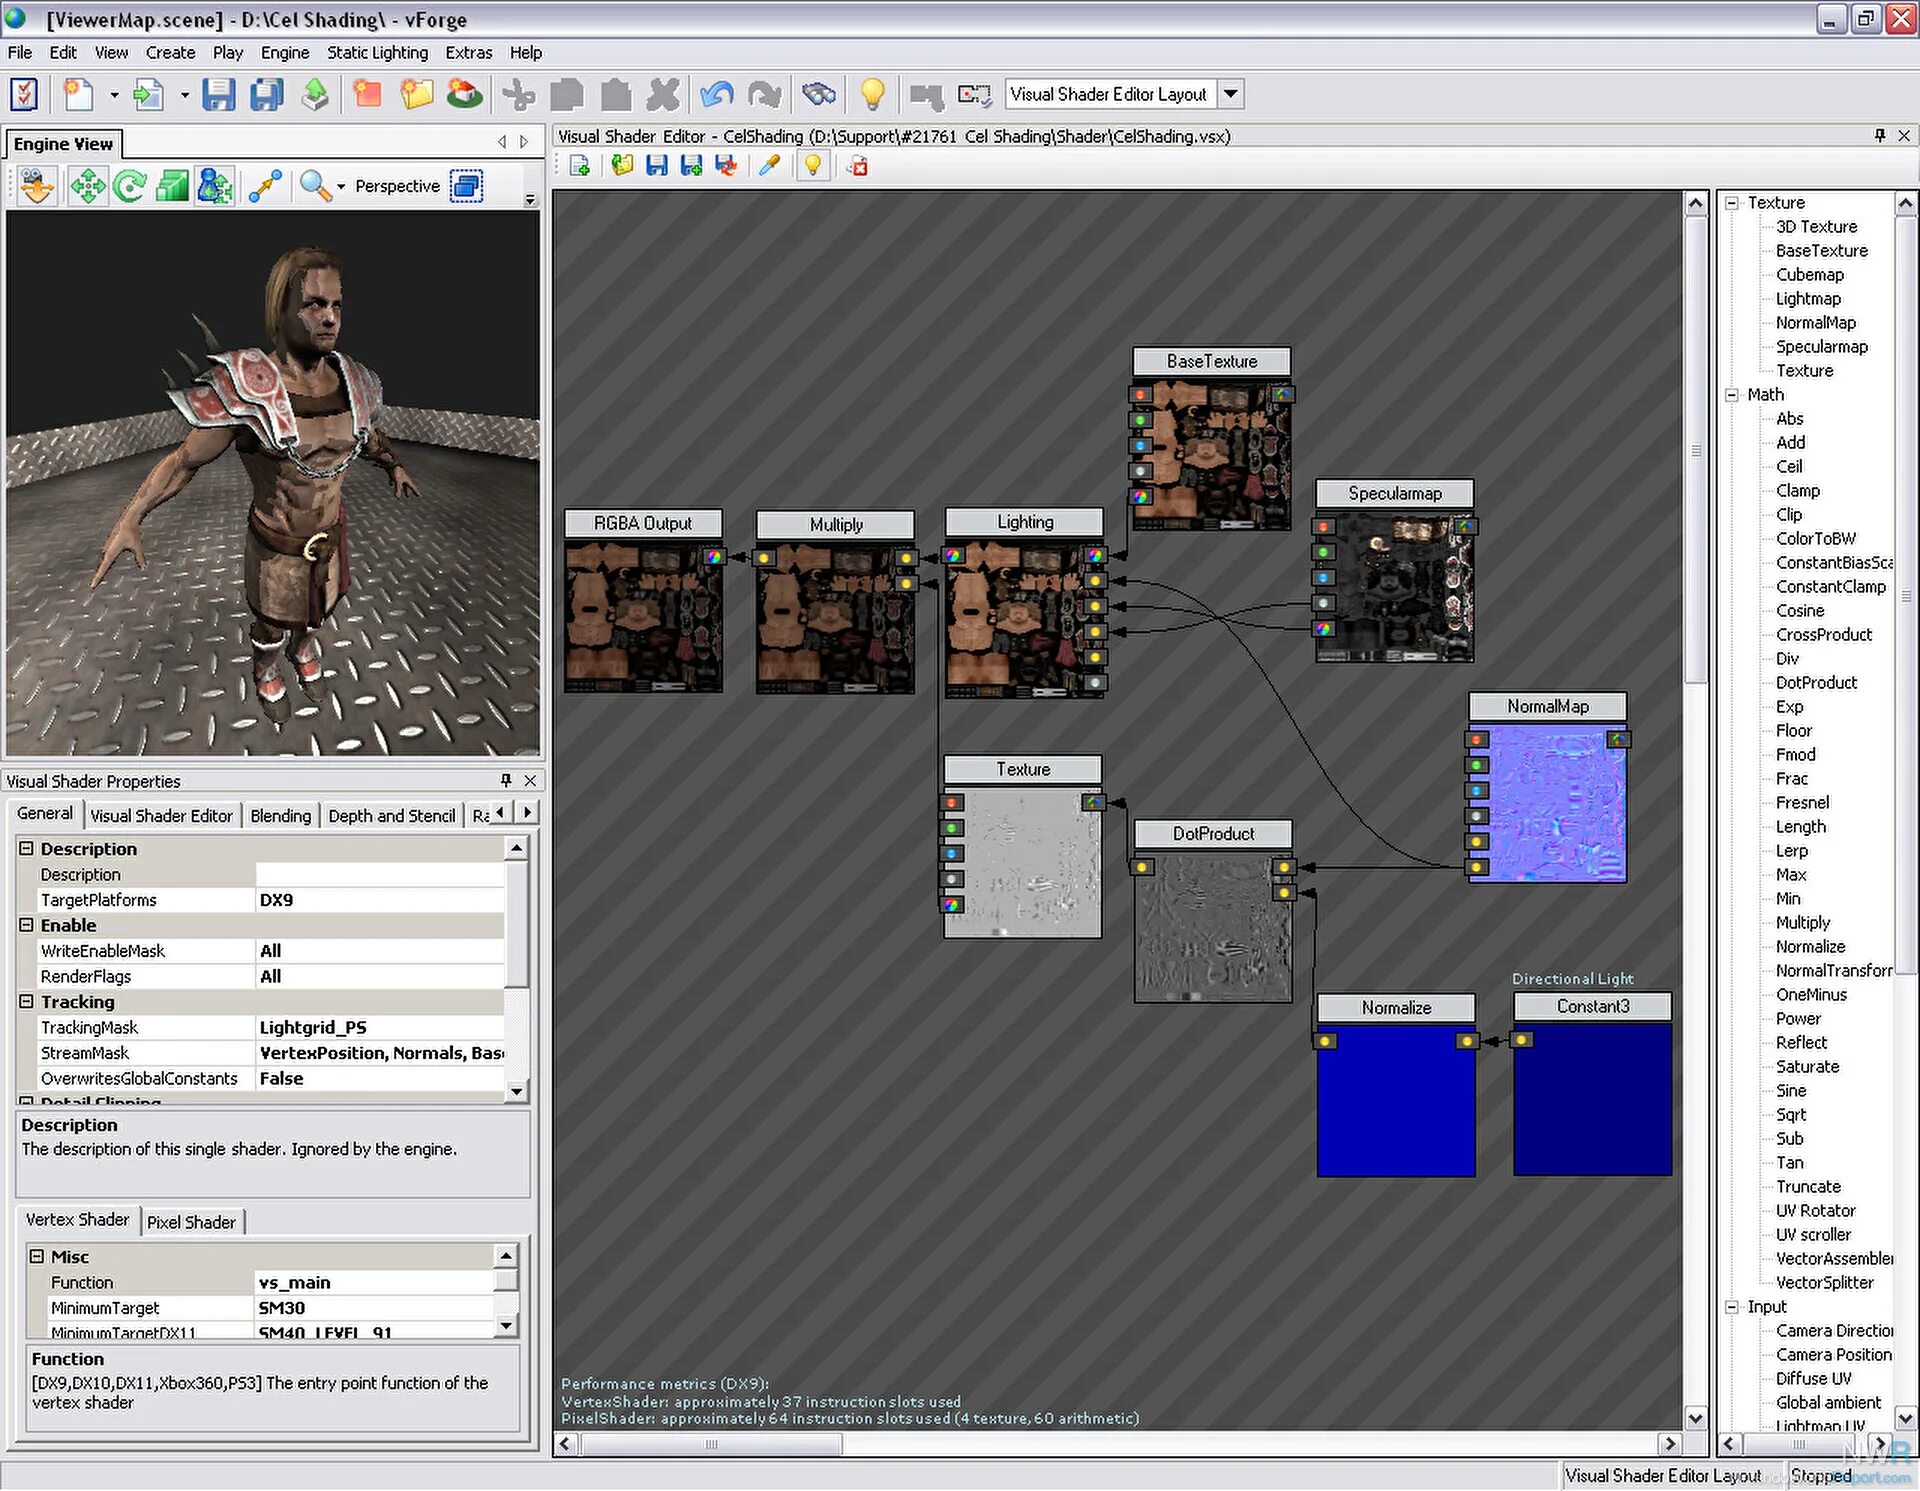The height and width of the screenshot is (1491, 1920).
Task: Click the eyedropper icon in shader editor toolbar
Action: click(x=769, y=166)
